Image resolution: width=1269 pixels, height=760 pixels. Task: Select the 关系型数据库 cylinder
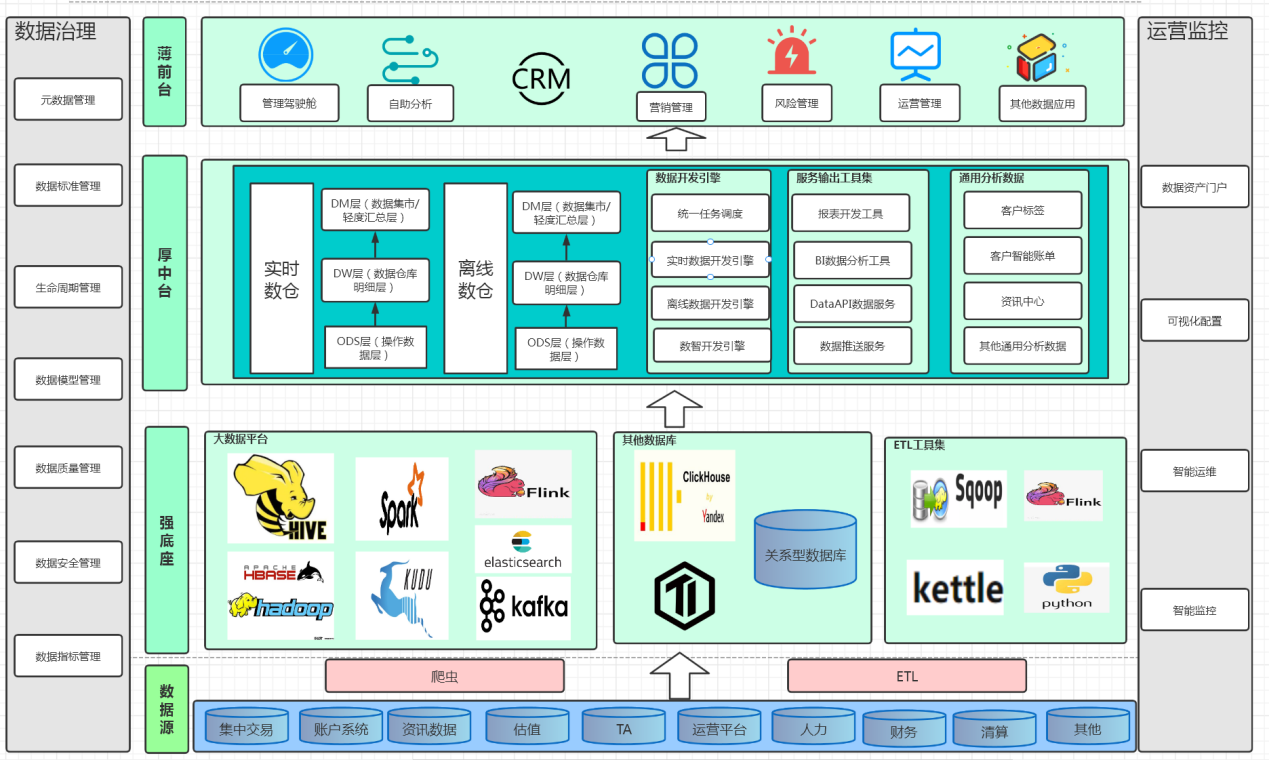(x=805, y=549)
